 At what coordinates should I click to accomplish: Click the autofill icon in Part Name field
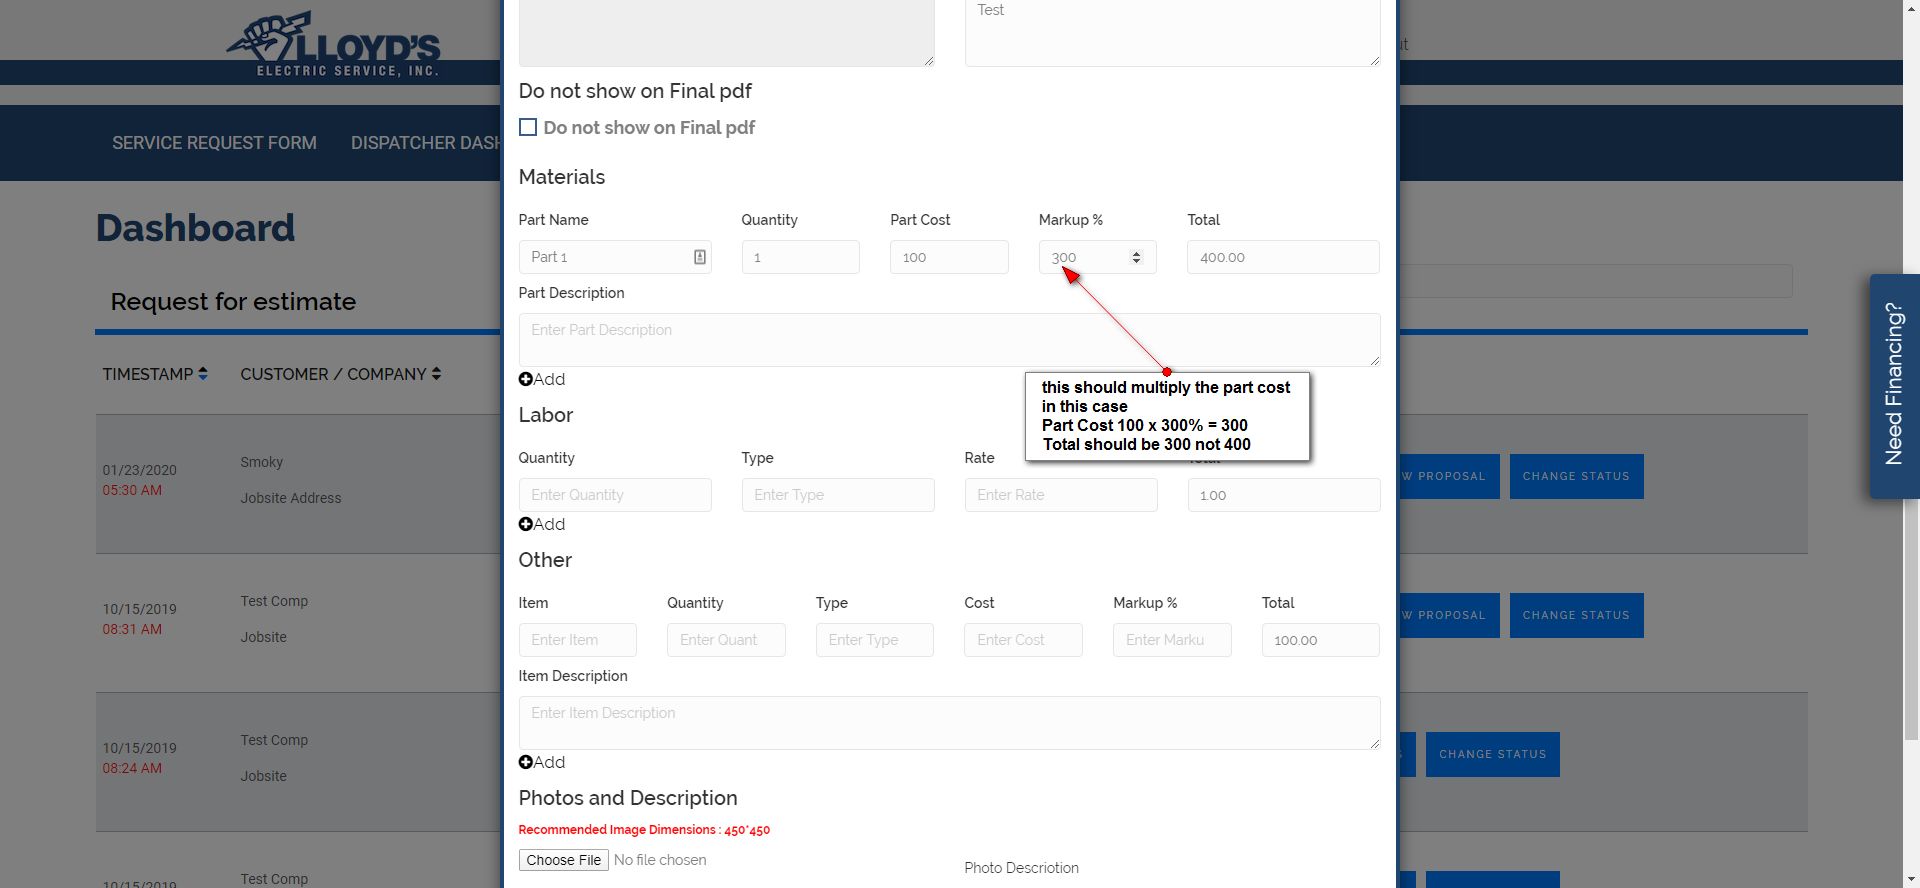[x=700, y=257]
